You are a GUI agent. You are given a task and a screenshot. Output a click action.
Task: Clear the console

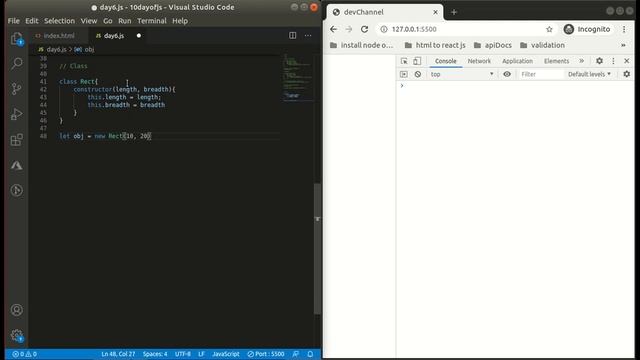click(418, 74)
